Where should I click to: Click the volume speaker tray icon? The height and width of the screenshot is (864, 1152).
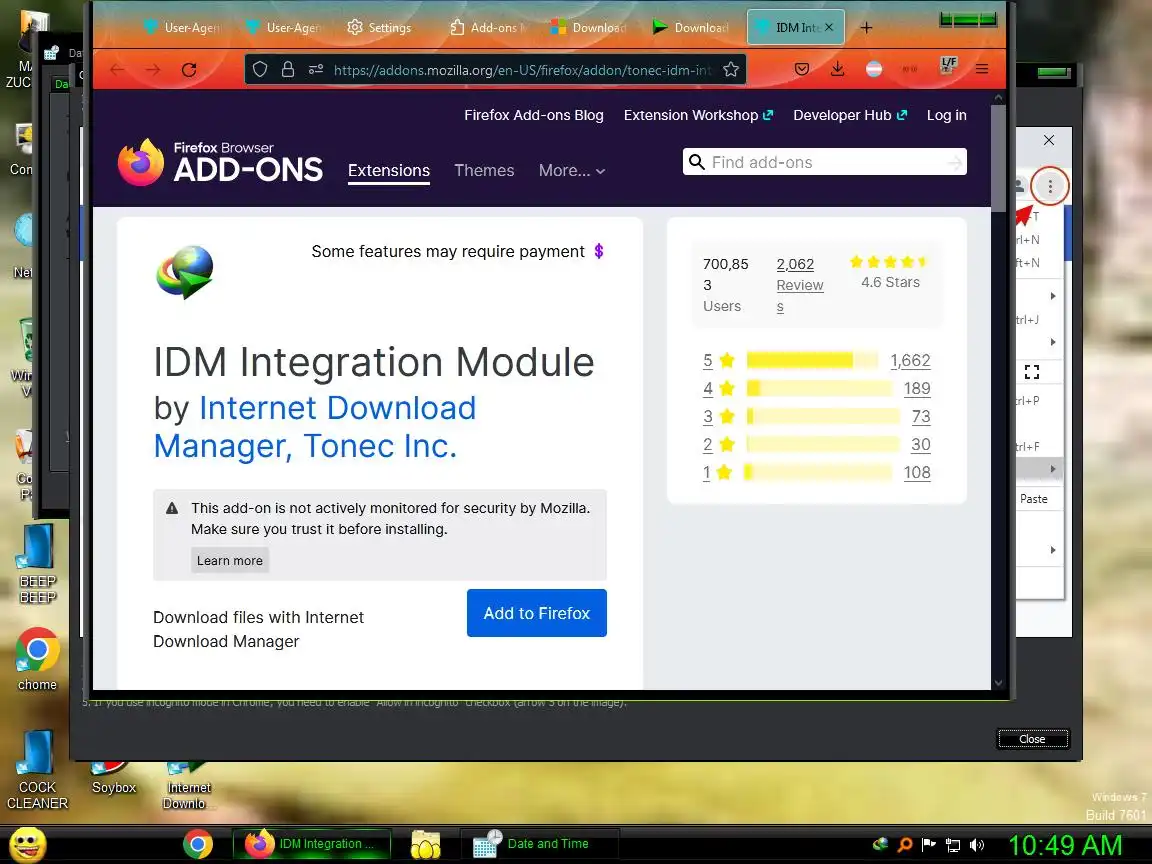[976, 845]
